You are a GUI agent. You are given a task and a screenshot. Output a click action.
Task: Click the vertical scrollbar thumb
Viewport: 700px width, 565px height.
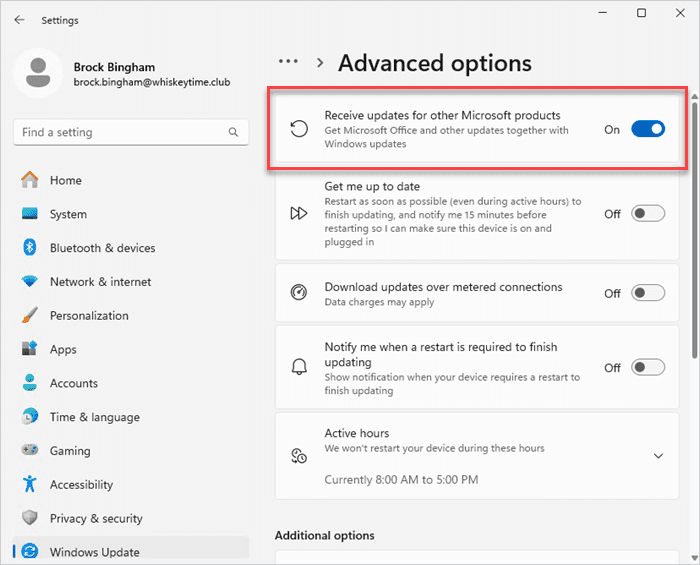point(694,230)
